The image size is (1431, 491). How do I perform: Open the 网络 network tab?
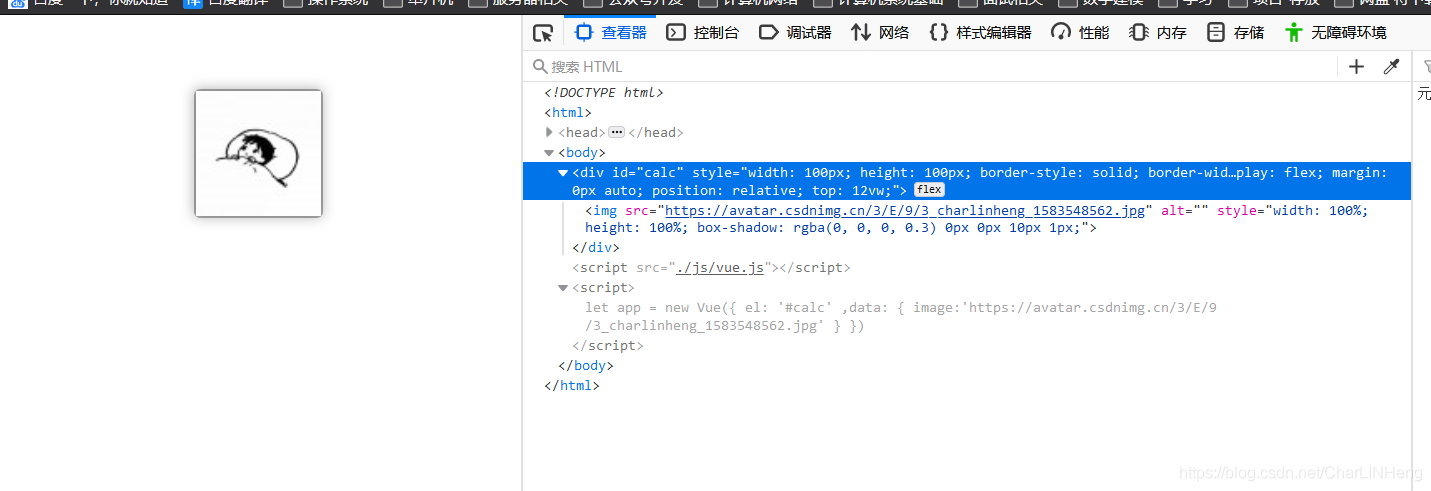(880, 33)
